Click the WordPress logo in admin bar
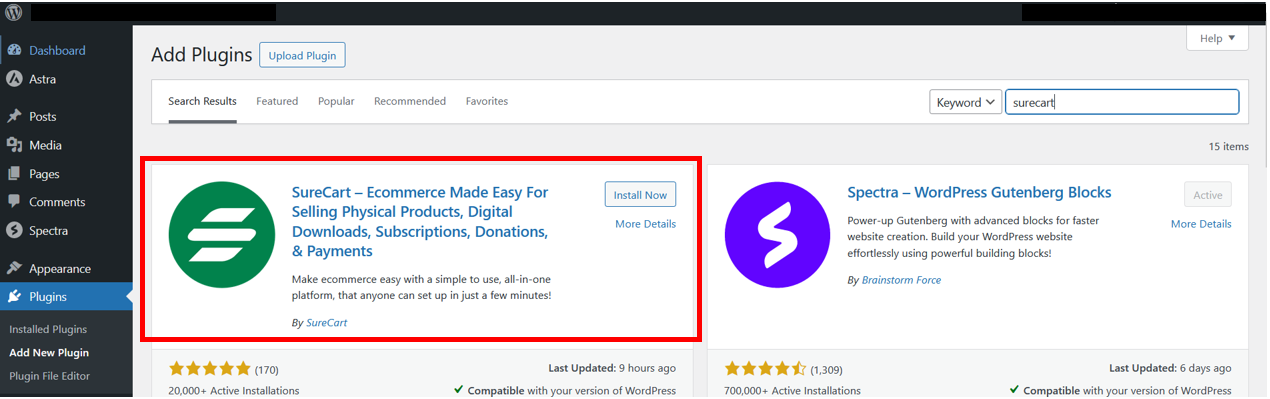Image resolution: width=1270 pixels, height=399 pixels. (x=13, y=13)
